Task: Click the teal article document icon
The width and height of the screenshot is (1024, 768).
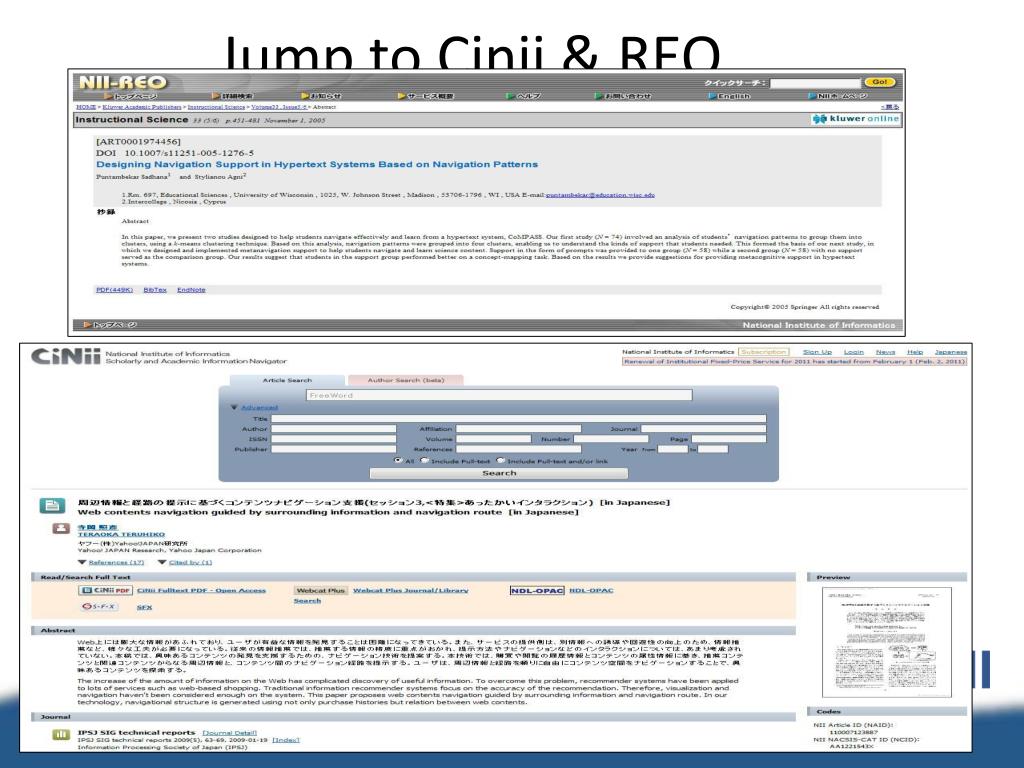Action: click(52, 505)
